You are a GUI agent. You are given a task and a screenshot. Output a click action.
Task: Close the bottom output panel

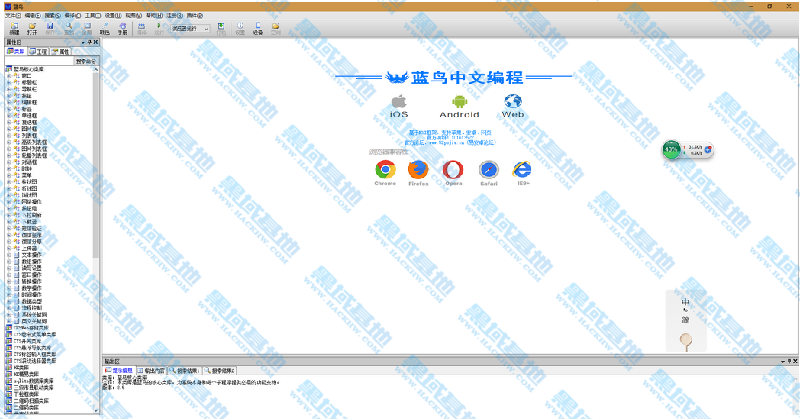[795, 361]
